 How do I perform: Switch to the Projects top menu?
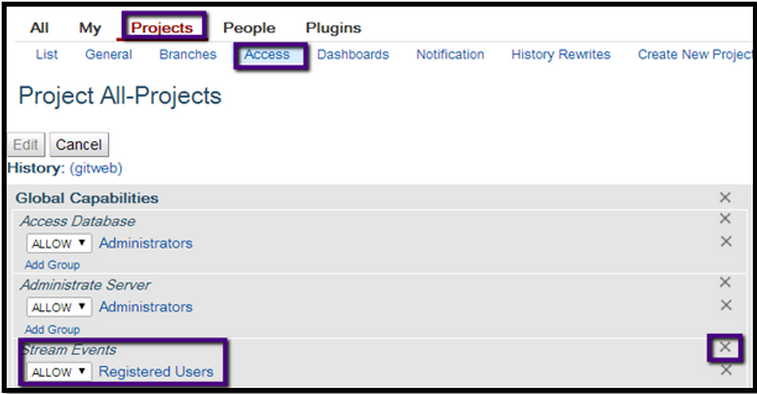(x=162, y=28)
